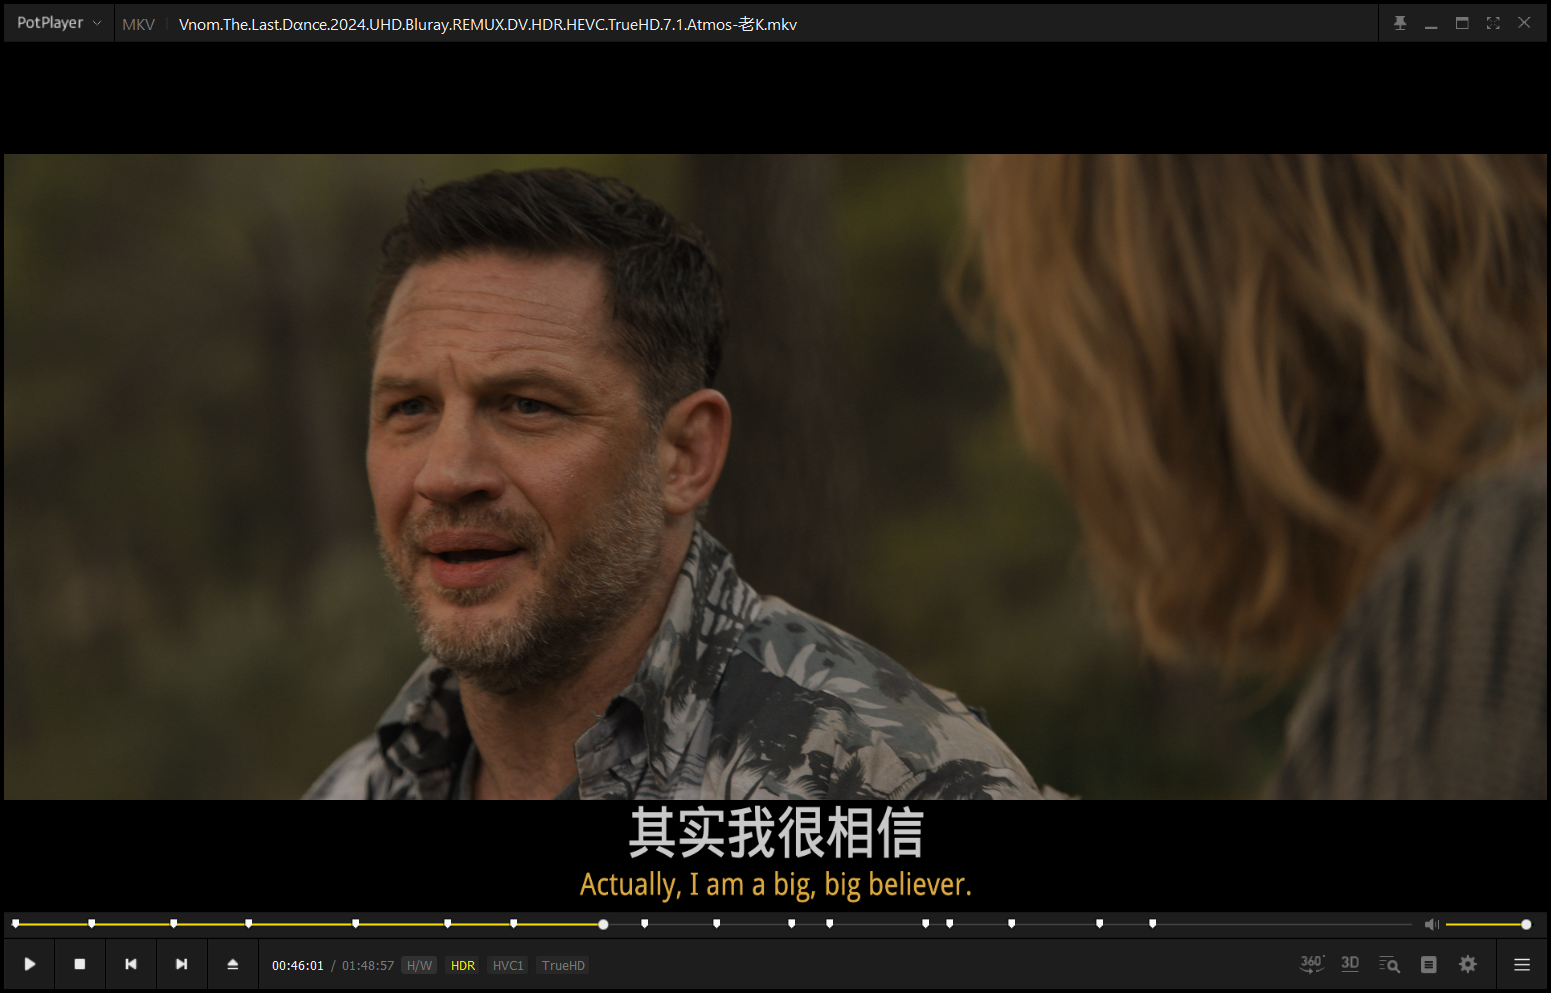This screenshot has width=1551, height=993.
Task: Click the English subtitle line
Action: click(x=775, y=885)
